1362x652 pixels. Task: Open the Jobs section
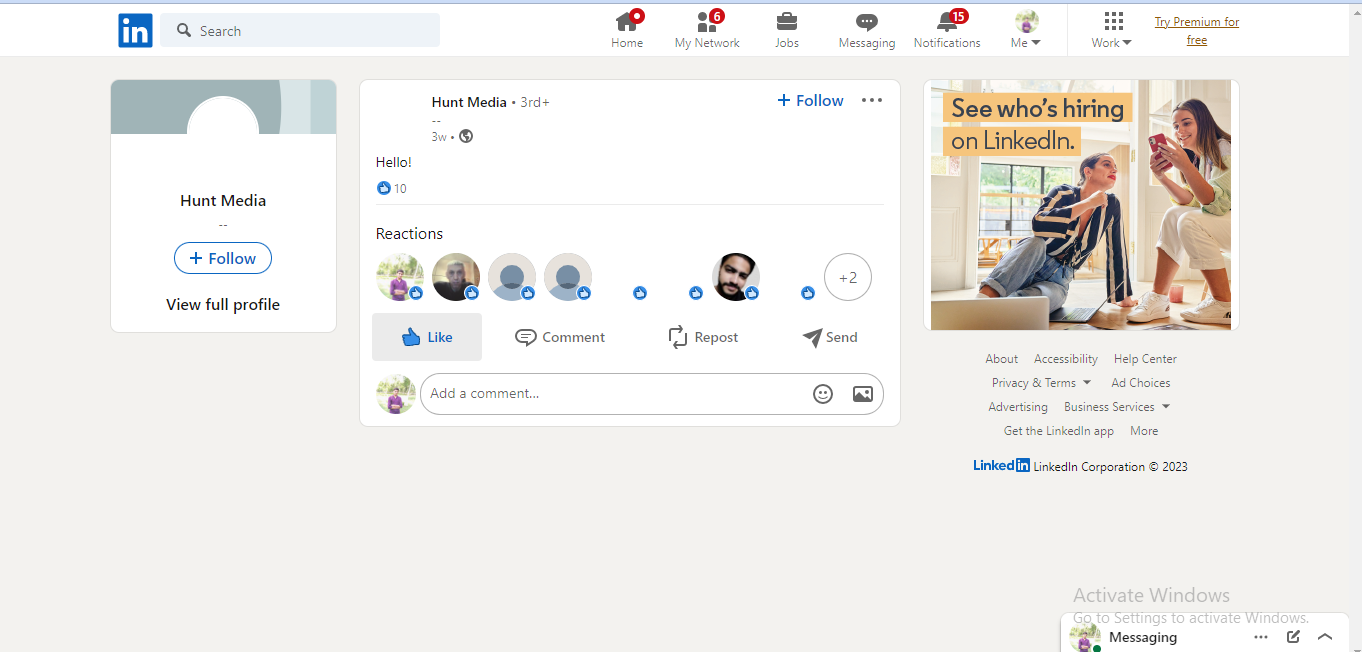(787, 29)
